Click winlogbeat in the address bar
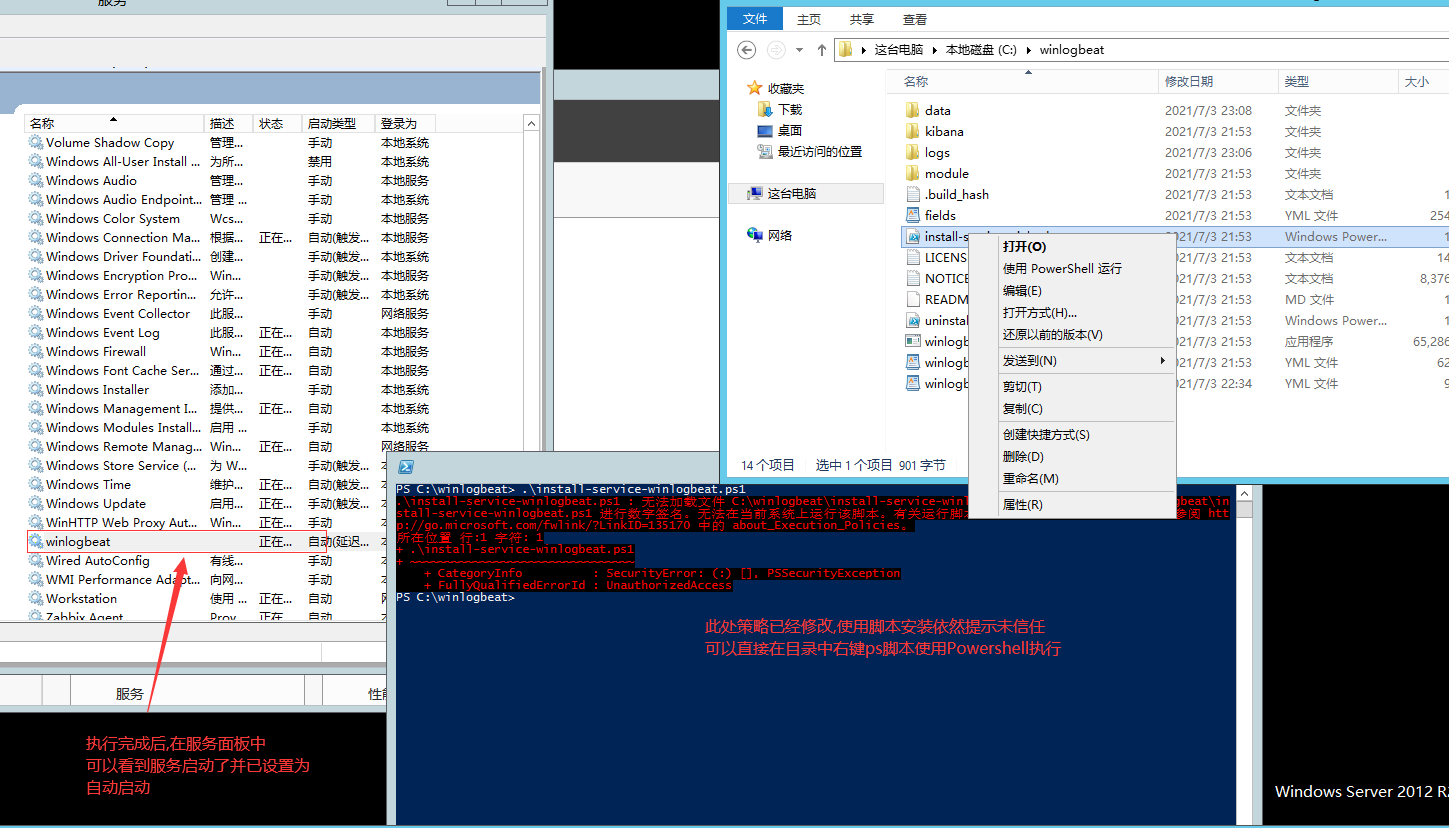 pyautogui.click(x=1072, y=50)
